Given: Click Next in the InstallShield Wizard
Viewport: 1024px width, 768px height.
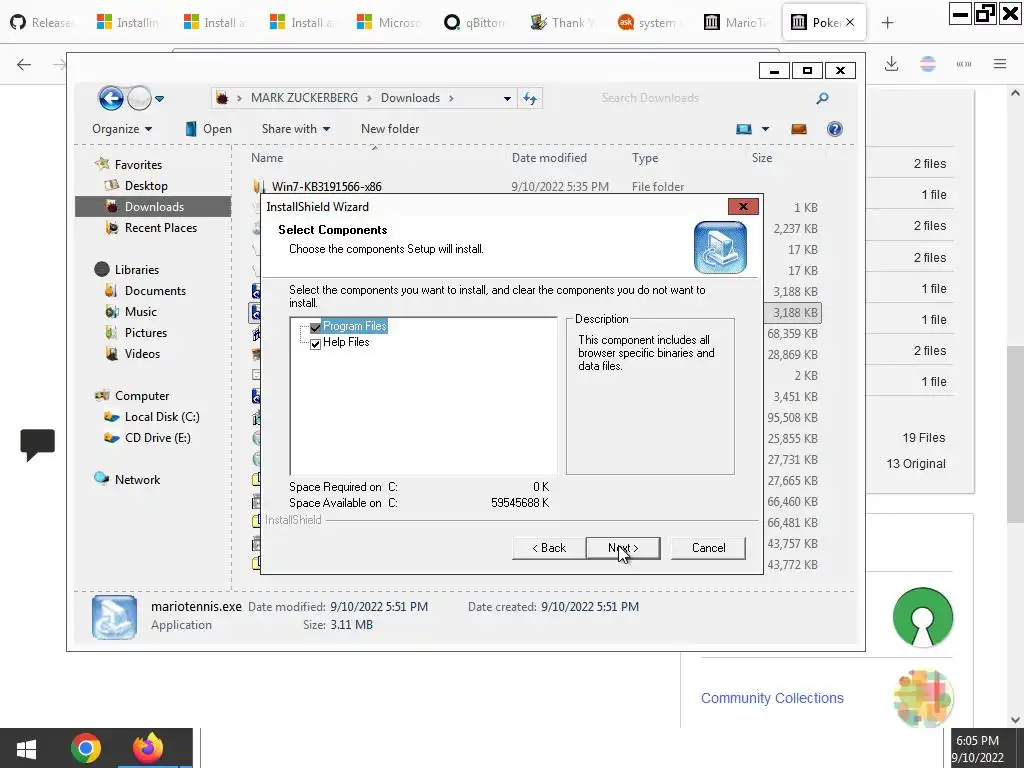Looking at the screenshot, I should pos(623,548).
